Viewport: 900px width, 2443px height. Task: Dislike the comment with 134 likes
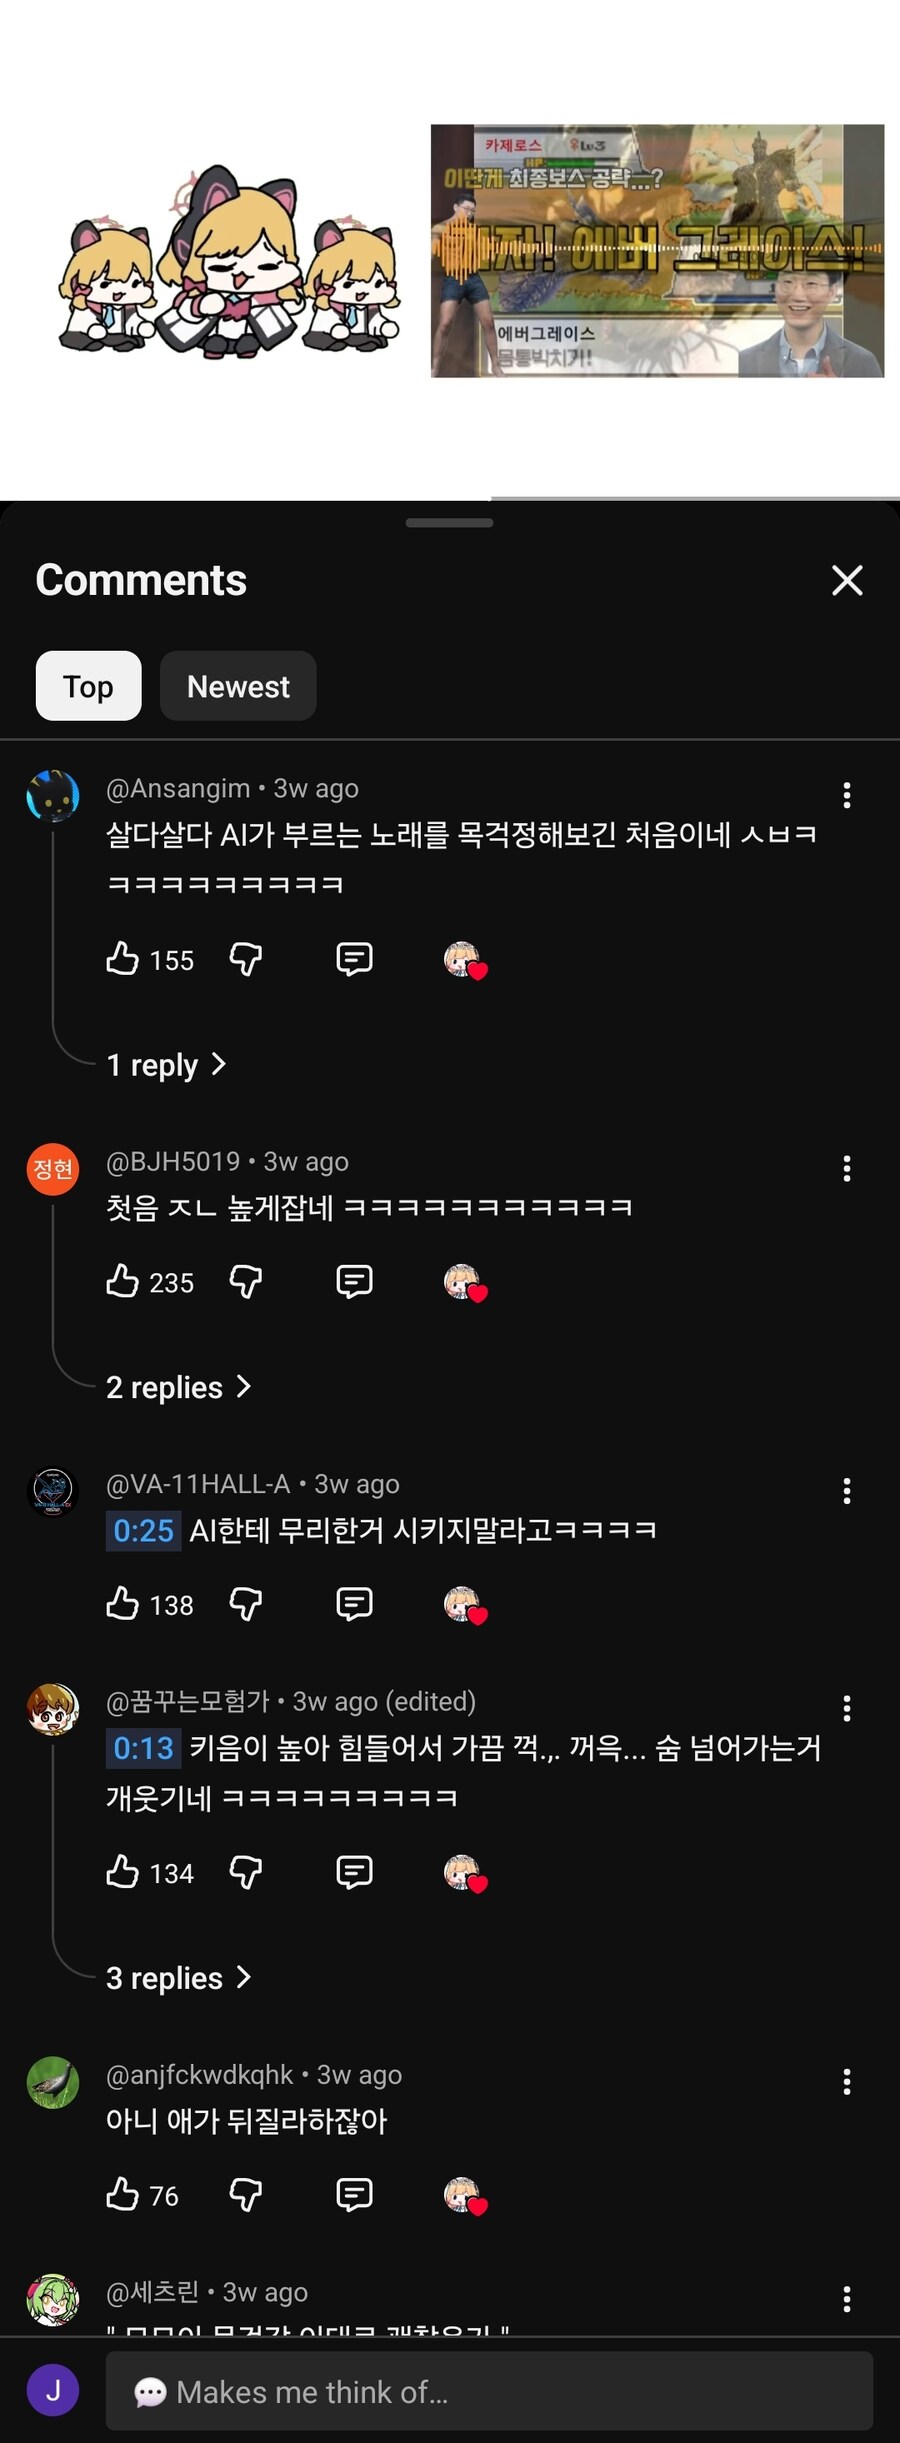point(245,1872)
